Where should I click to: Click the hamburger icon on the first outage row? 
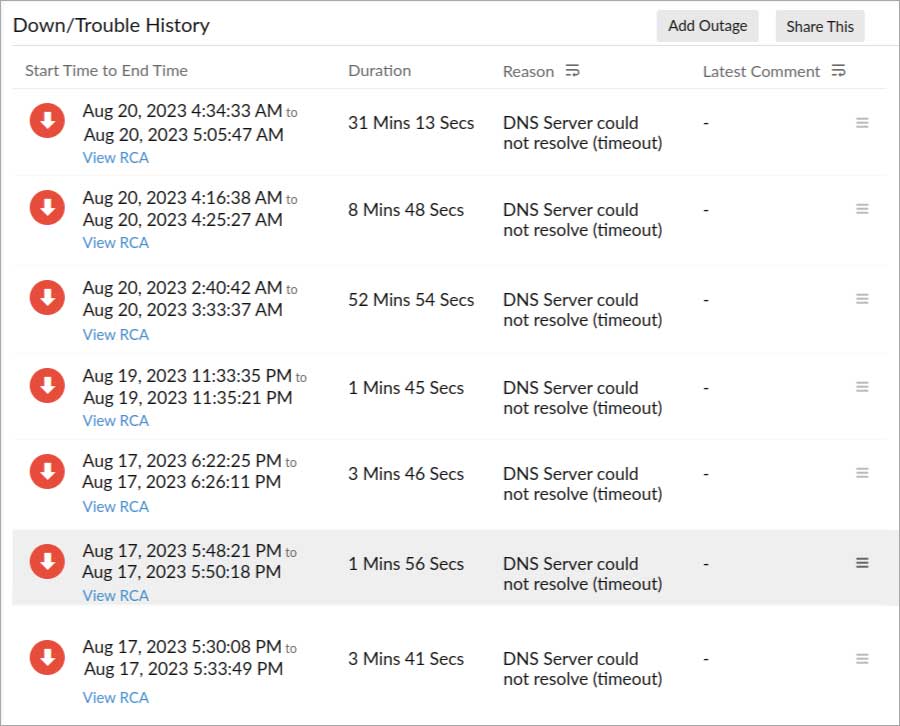tap(862, 122)
